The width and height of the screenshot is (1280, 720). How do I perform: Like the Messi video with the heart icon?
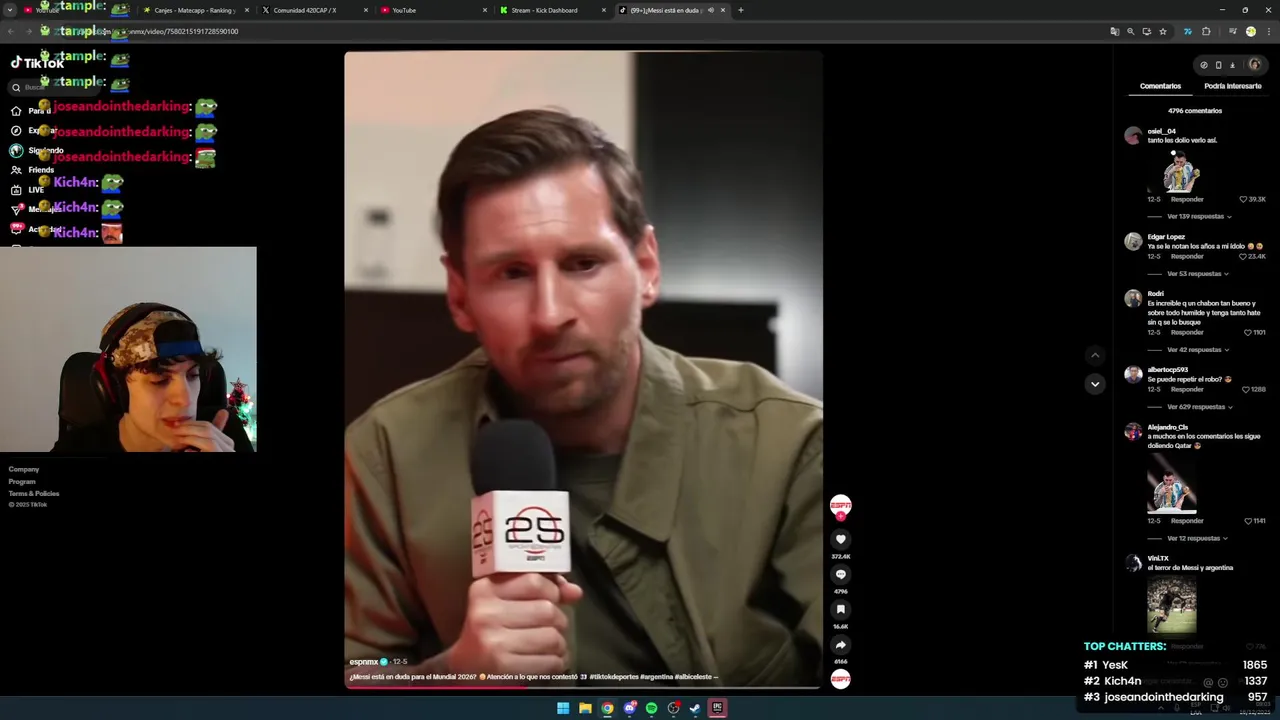(841, 540)
